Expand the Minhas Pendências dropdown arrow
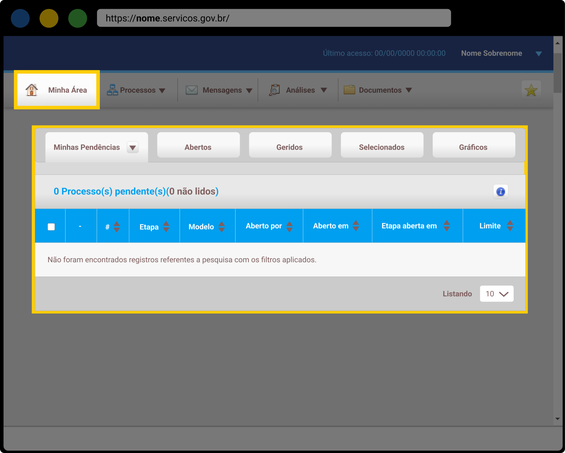This screenshot has width=565, height=453. (x=133, y=147)
